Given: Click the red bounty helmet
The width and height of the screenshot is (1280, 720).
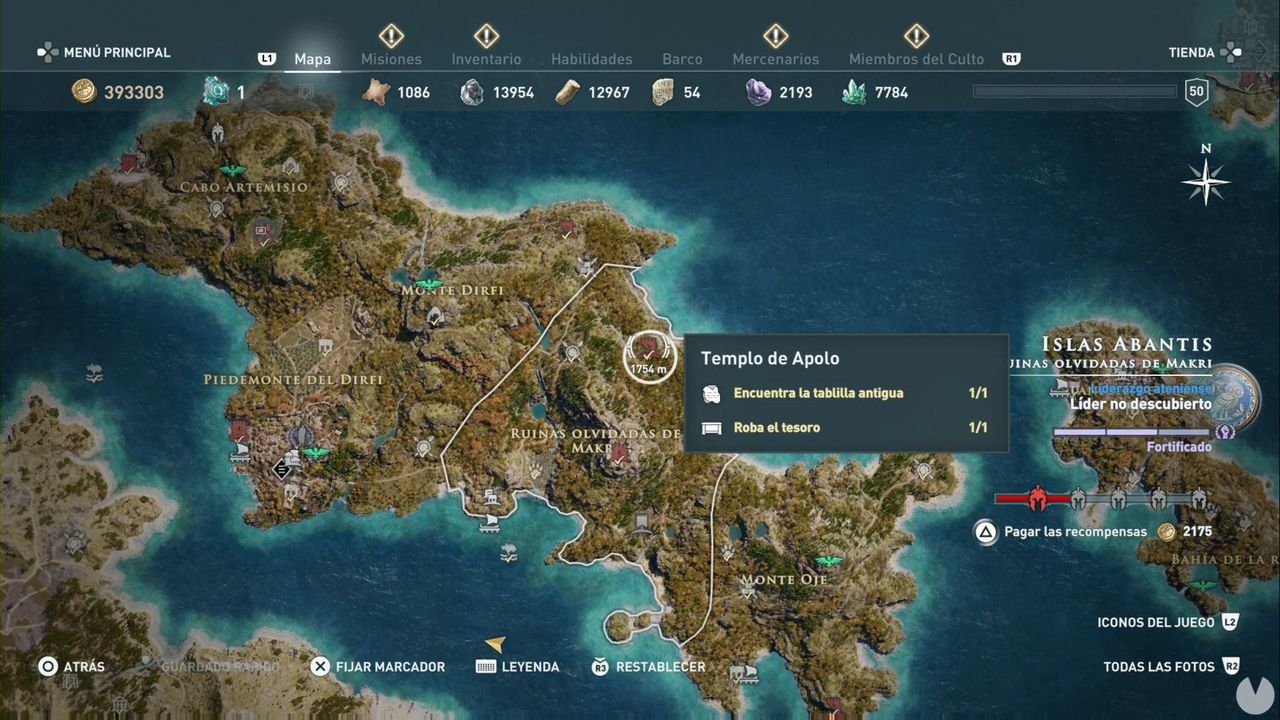Looking at the screenshot, I should [1038, 497].
